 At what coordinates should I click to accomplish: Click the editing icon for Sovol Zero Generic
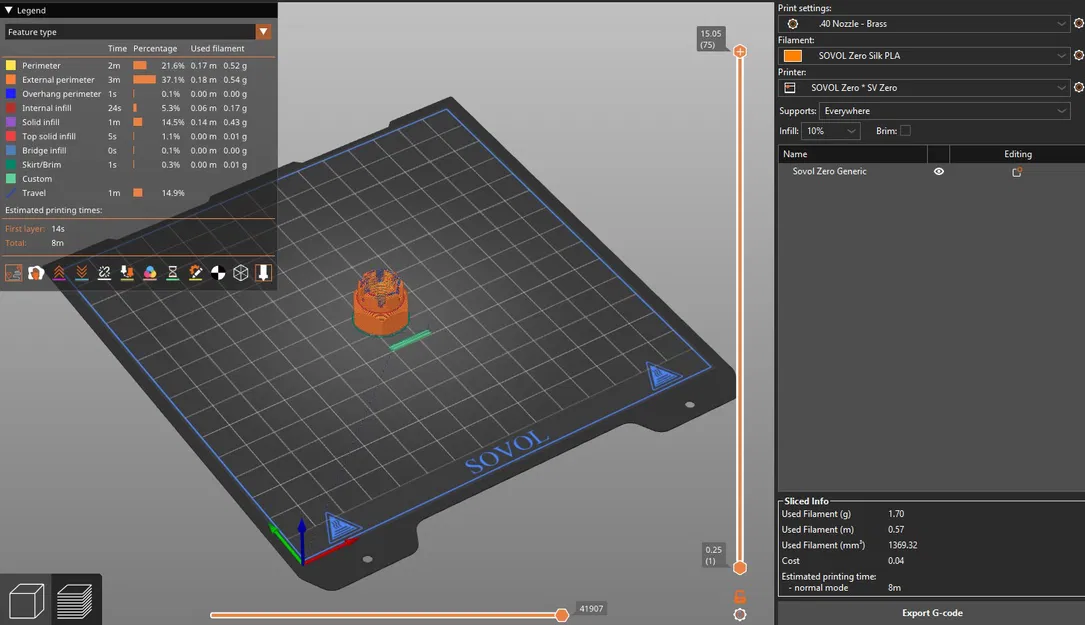(x=1017, y=172)
